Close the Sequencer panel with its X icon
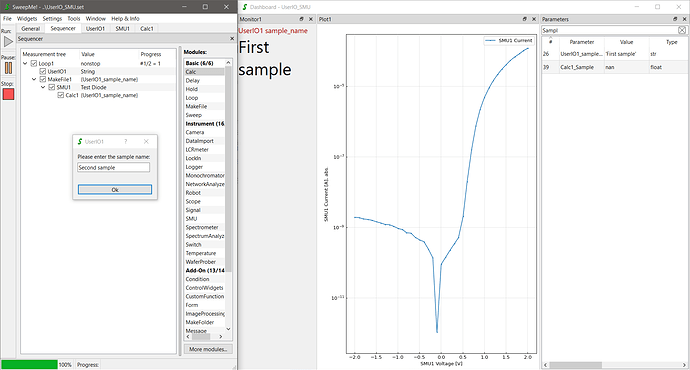690x370 pixels. (x=232, y=39)
